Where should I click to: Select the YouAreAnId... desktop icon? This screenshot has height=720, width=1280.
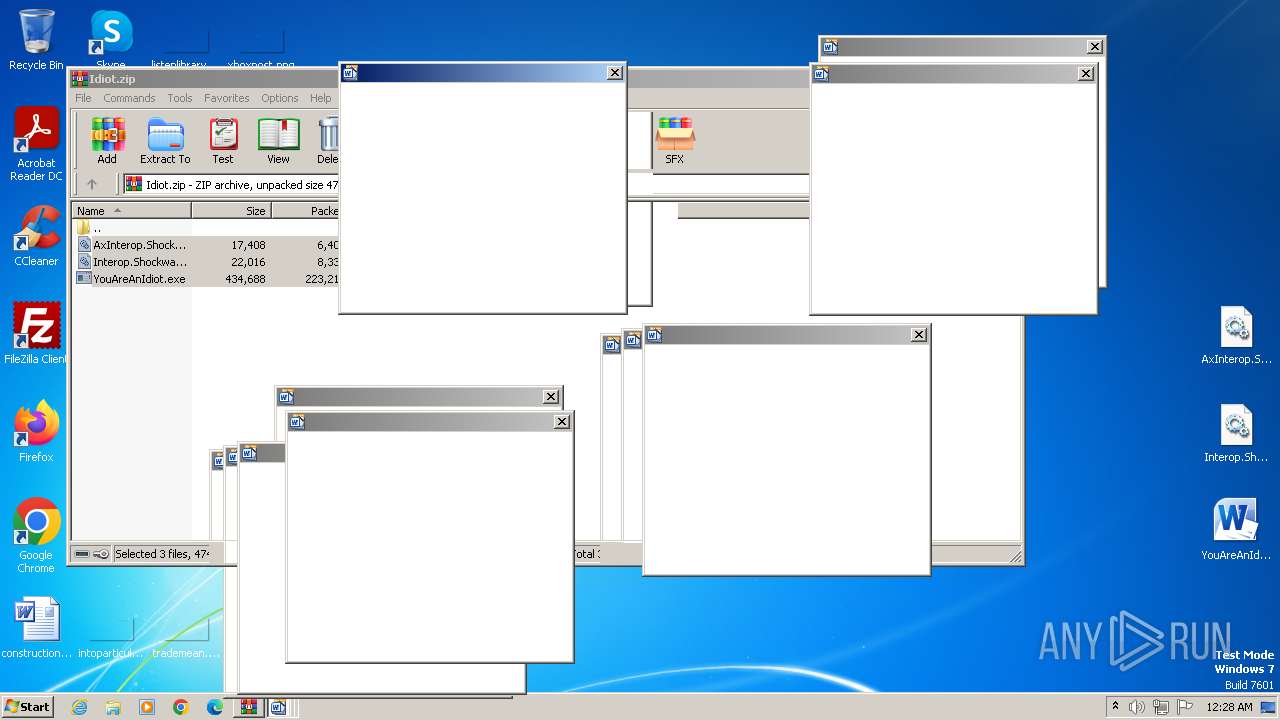[1236, 530]
